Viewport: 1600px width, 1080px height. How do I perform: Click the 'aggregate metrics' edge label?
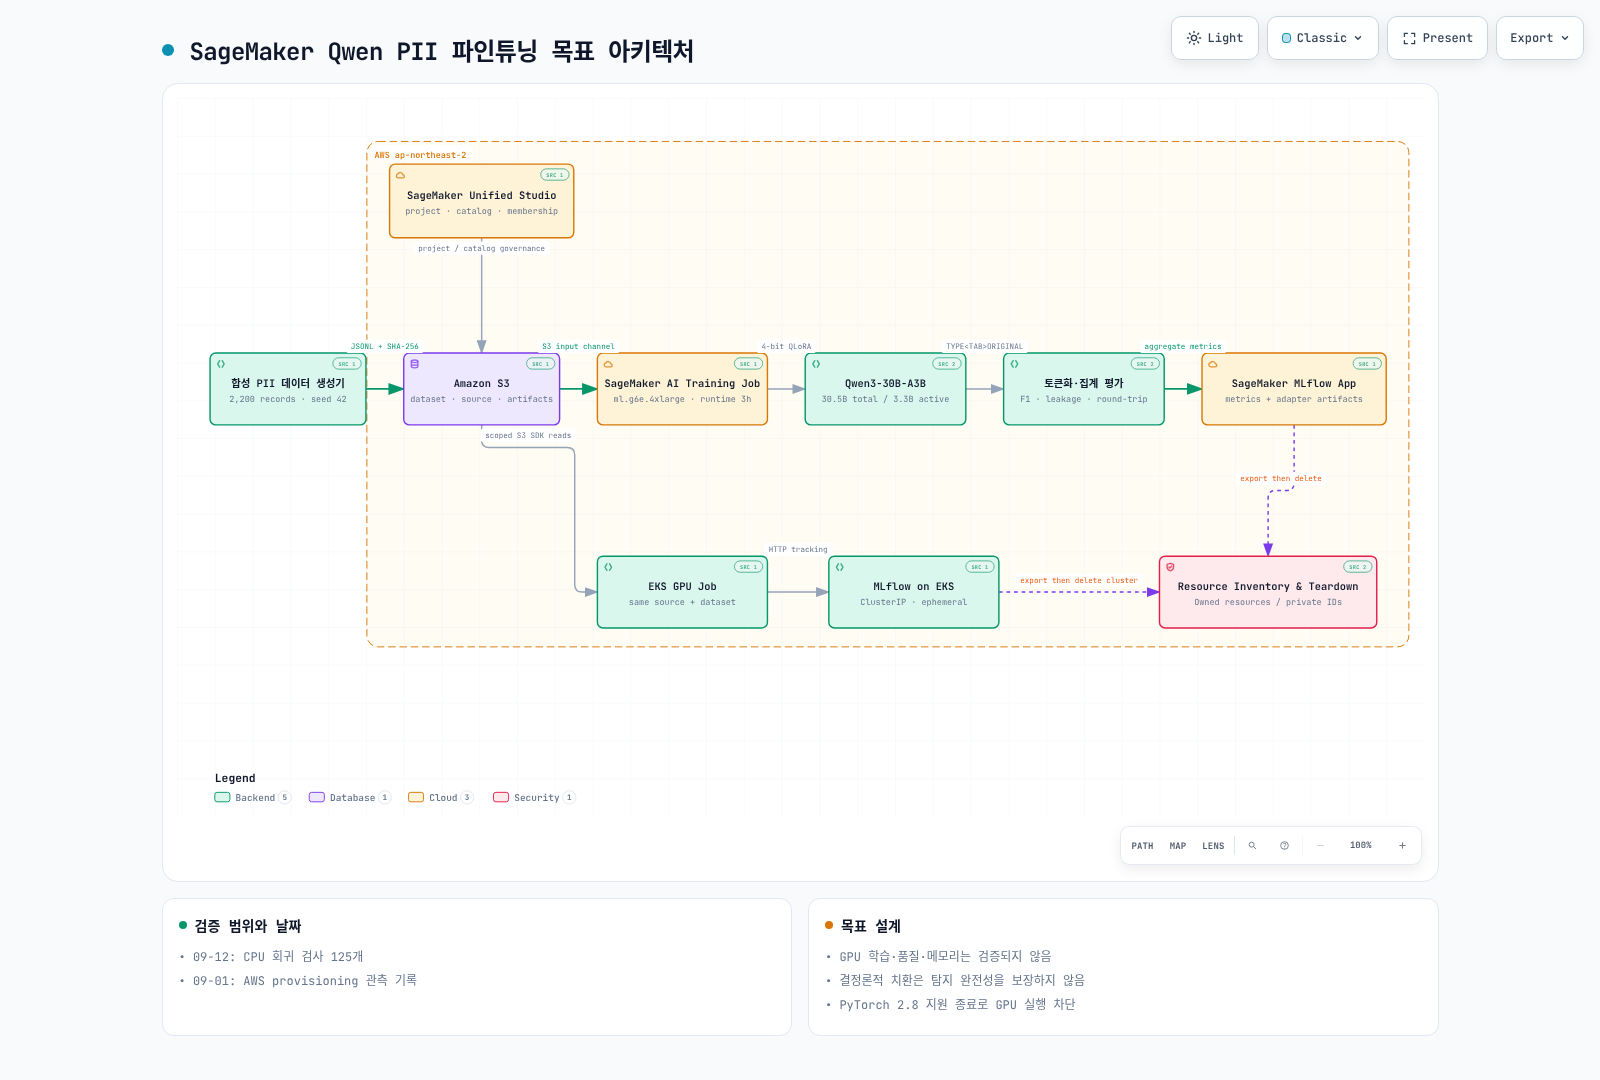[1183, 347]
